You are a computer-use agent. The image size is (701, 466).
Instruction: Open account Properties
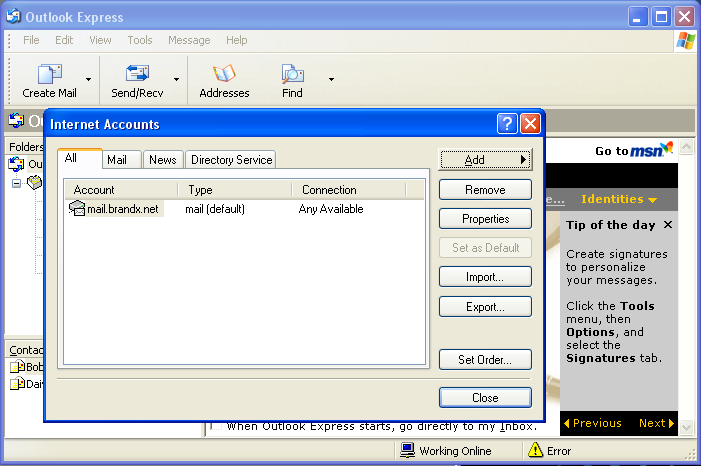pyautogui.click(x=486, y=219)
